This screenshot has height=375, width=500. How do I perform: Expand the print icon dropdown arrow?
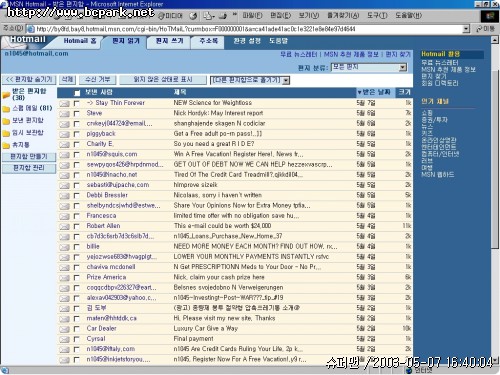click(x=214, y=16)
